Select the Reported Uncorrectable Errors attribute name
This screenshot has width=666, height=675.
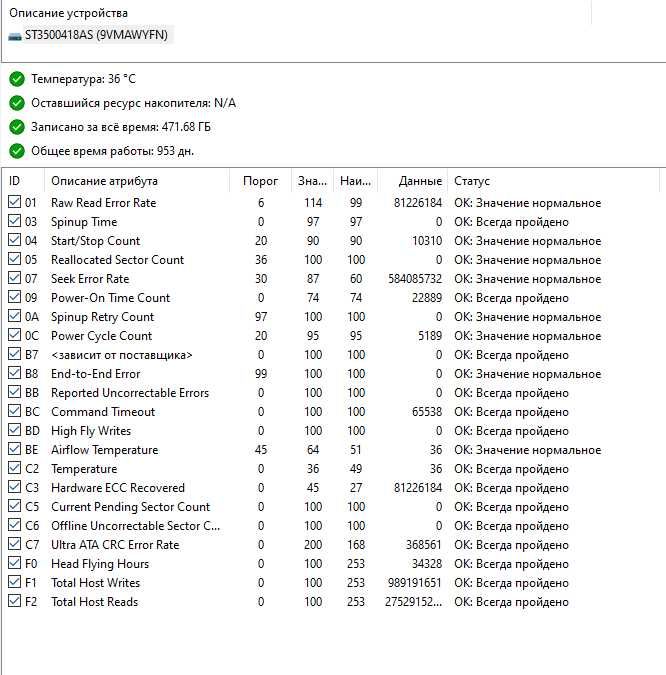coord(130,393)
